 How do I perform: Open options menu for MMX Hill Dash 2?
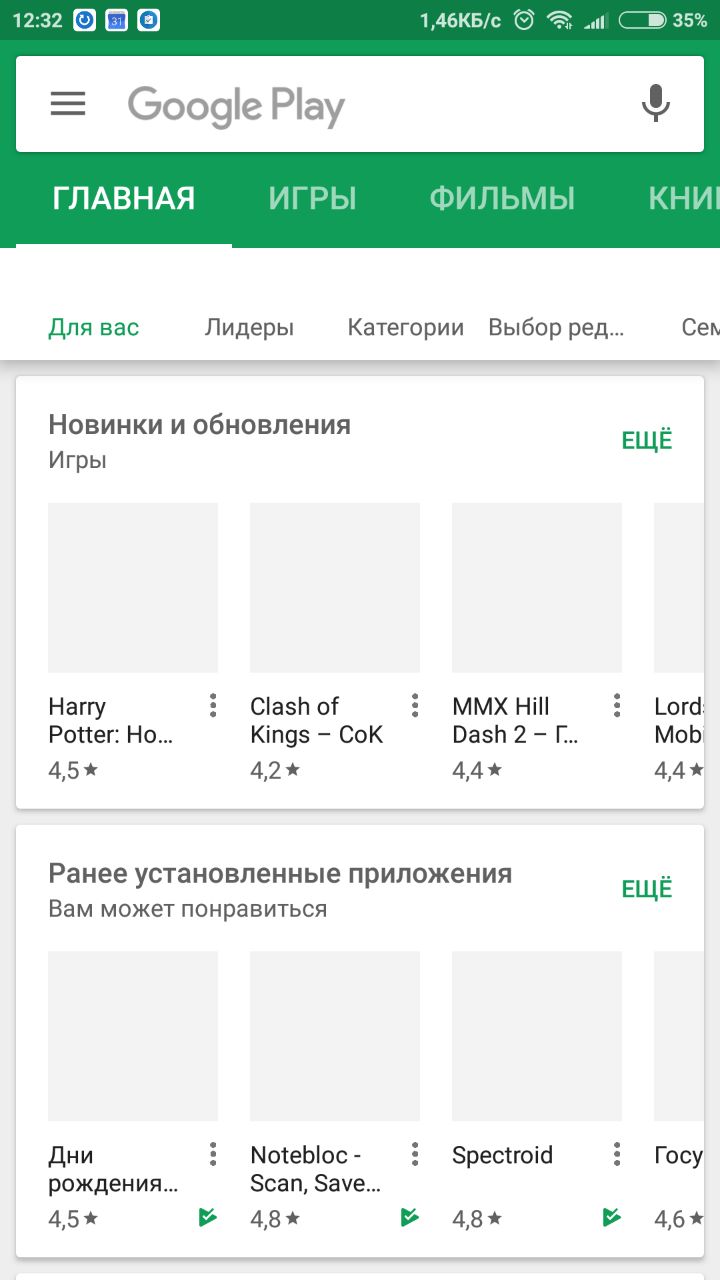click(x=617, y=706)
